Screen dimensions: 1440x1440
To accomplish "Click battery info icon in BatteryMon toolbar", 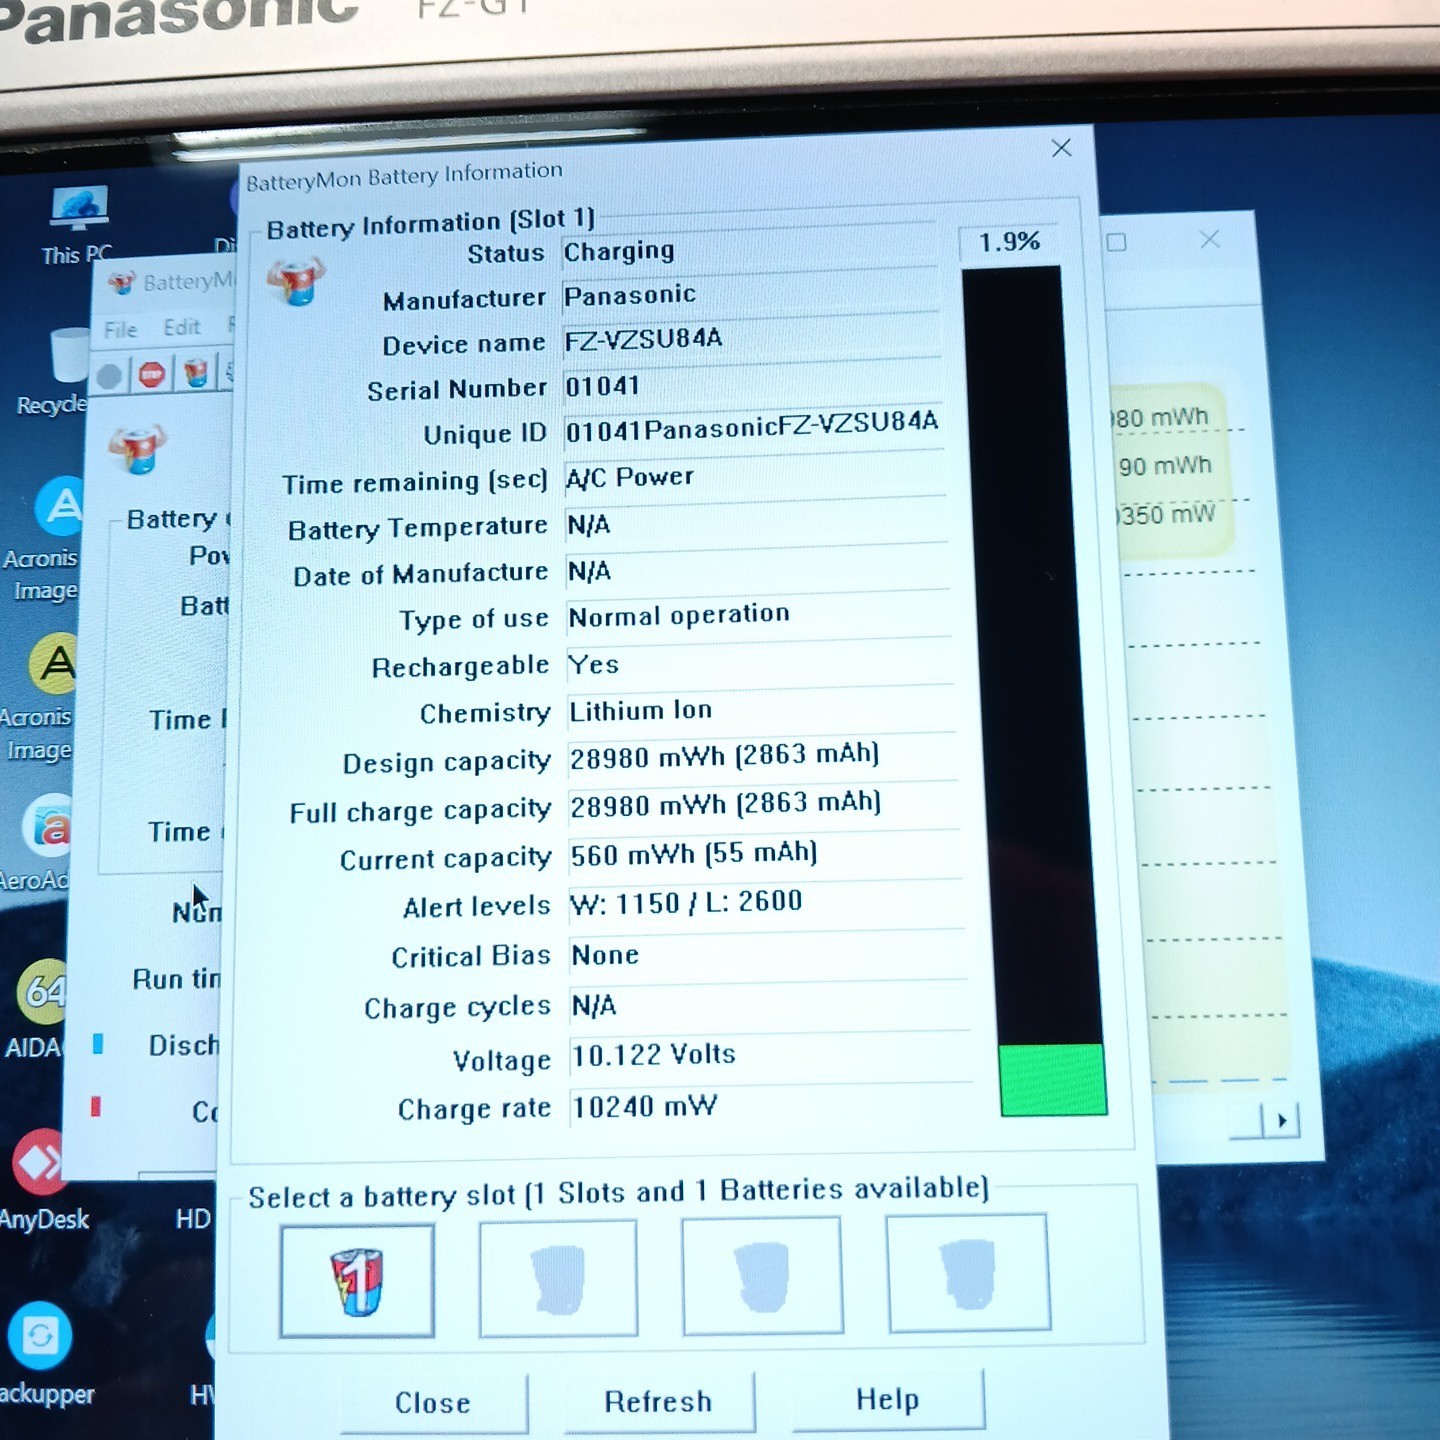I will (197, 373).
